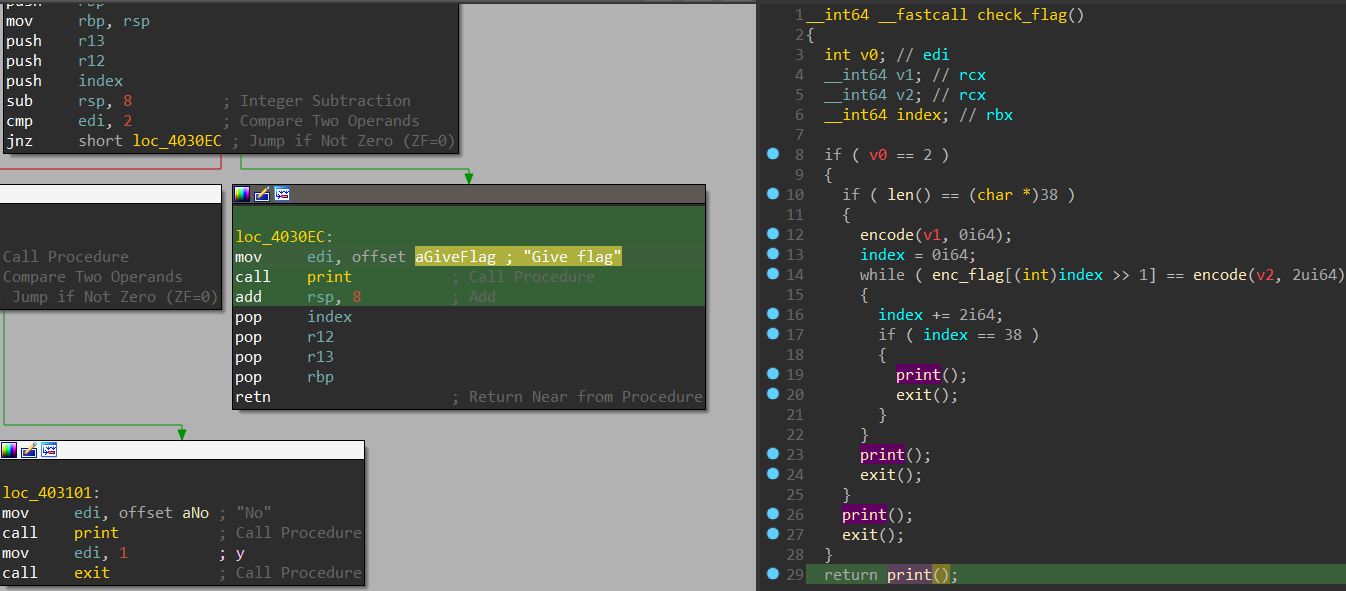The image size is (1346, 591).
Task: Click the graph group icon of the loc_4030EC node
Action: [x=282, y=194]
